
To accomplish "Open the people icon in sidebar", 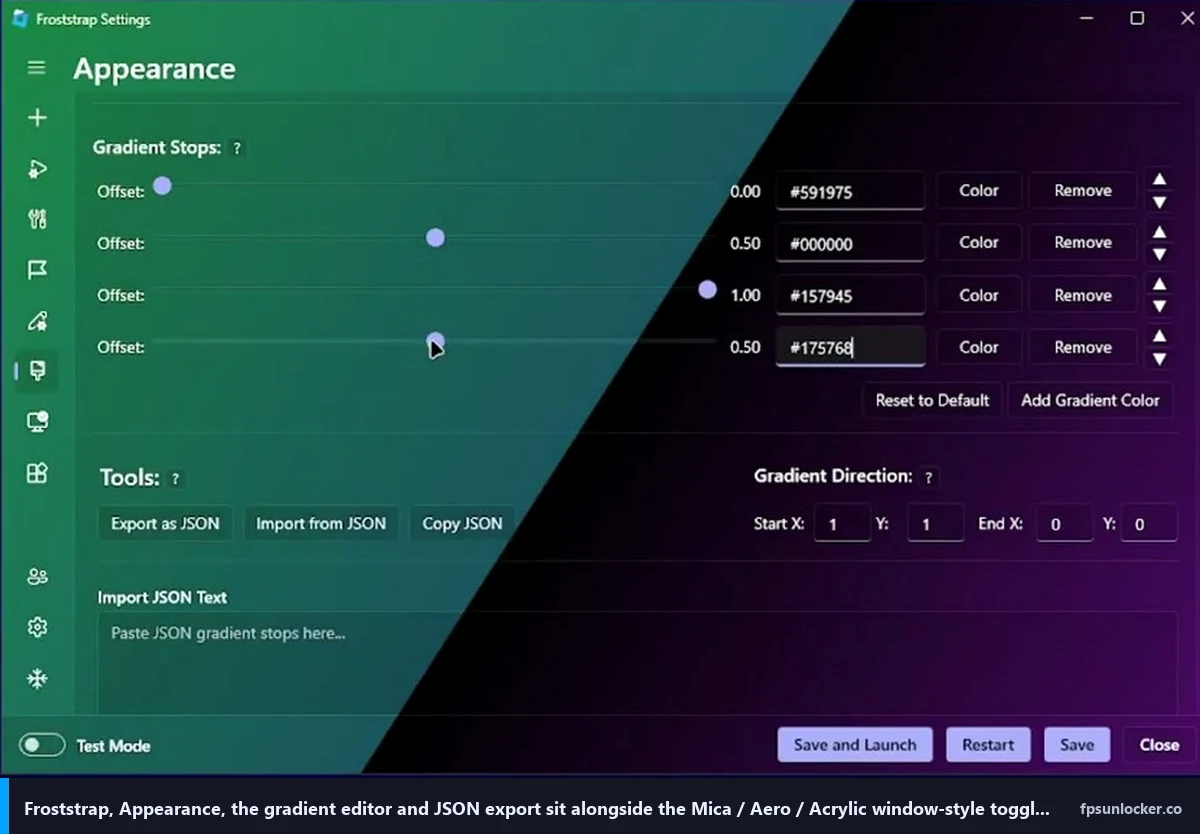I will click(x=37, y=576).
